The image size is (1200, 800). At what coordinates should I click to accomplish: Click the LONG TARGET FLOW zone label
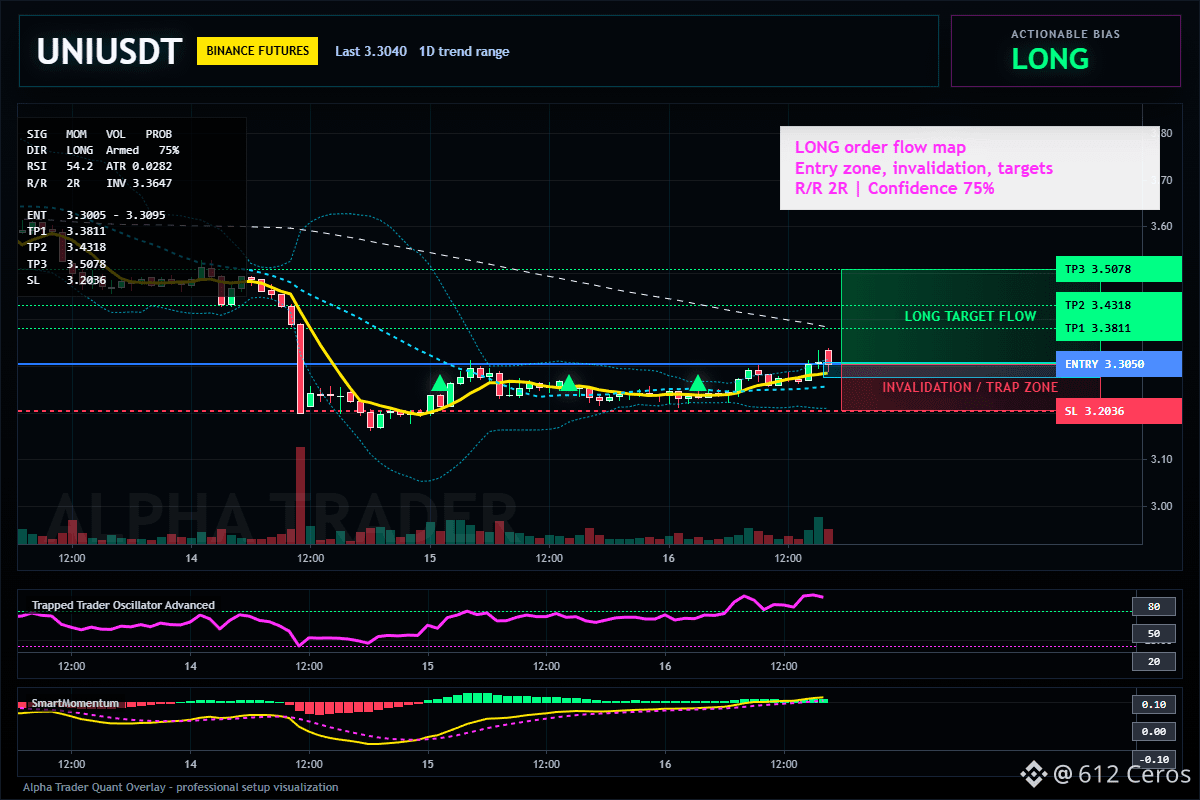coord(970,316)
